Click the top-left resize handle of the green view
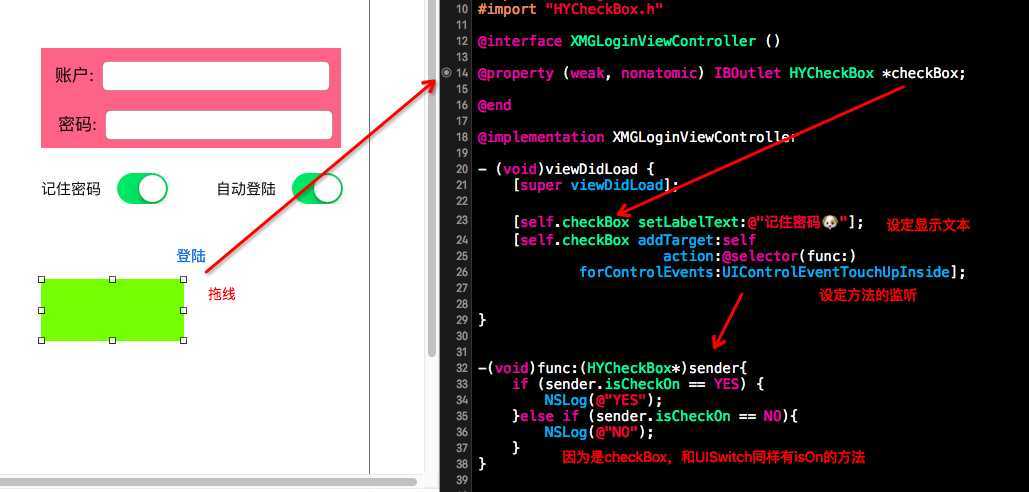 point(42,279)
